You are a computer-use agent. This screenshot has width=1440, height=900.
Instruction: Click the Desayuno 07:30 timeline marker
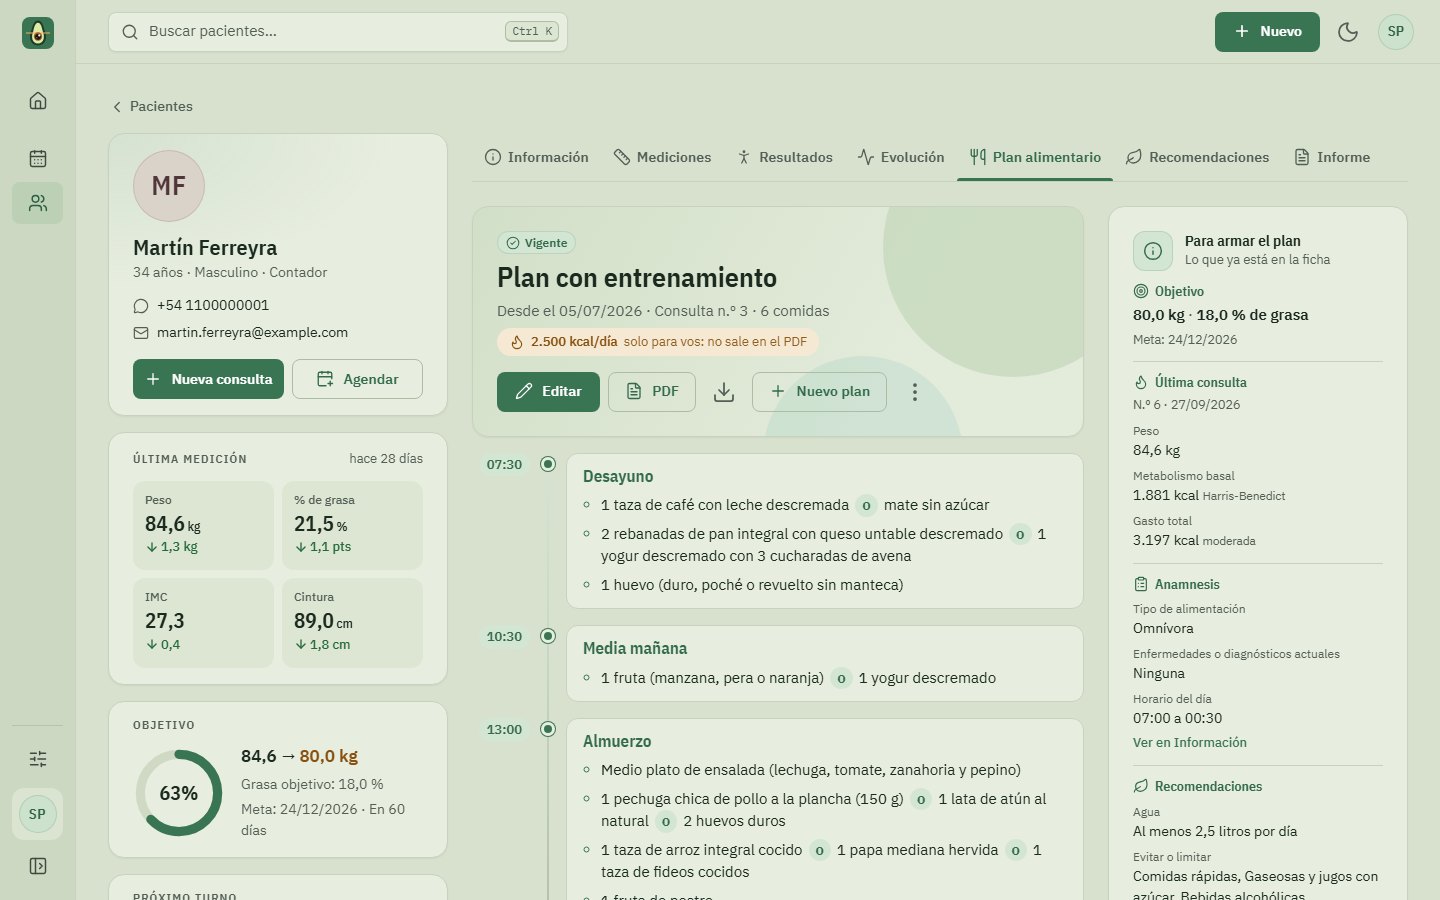pos(548,464)
